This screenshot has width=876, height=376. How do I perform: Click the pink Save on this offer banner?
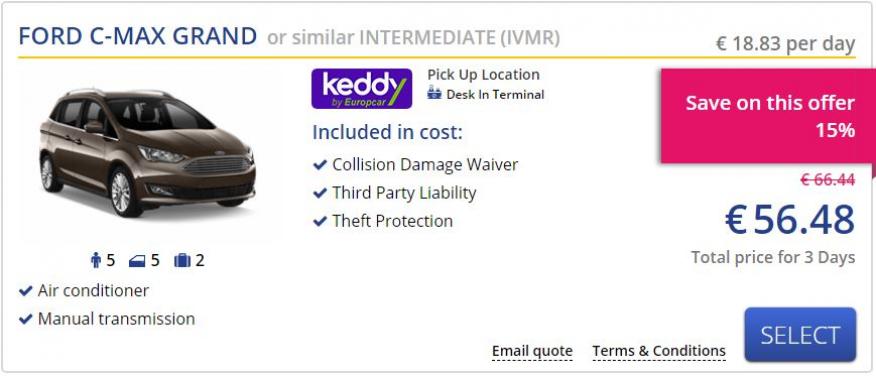(x=766, y=116)
